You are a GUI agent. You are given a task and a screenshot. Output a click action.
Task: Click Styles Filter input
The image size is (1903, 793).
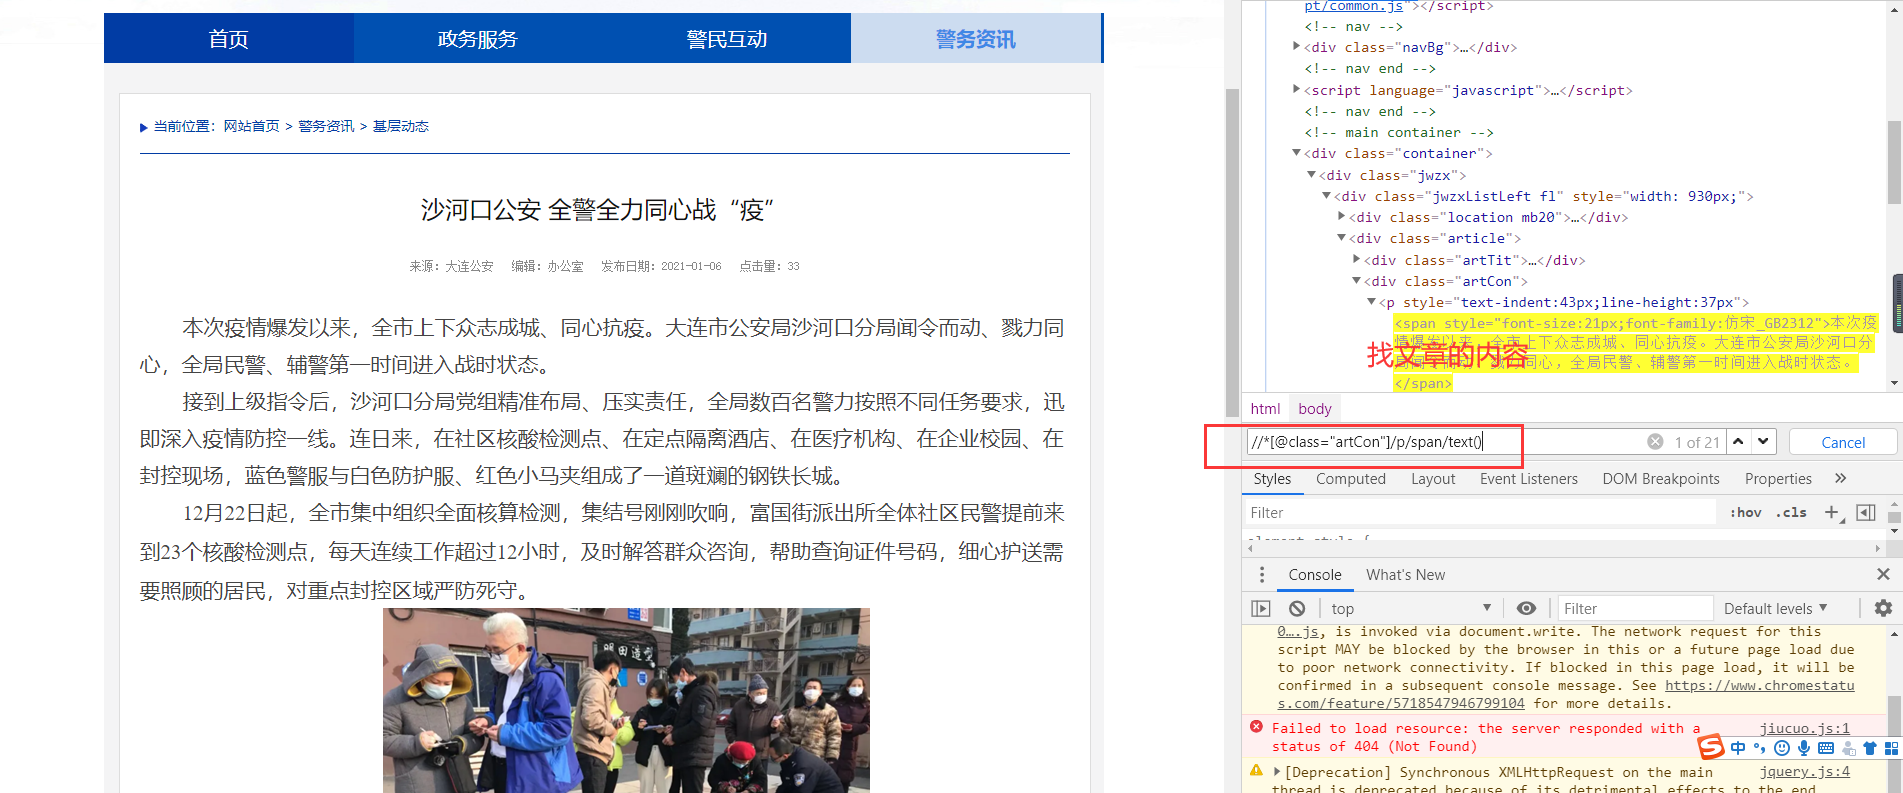[x=1480, y=512]
